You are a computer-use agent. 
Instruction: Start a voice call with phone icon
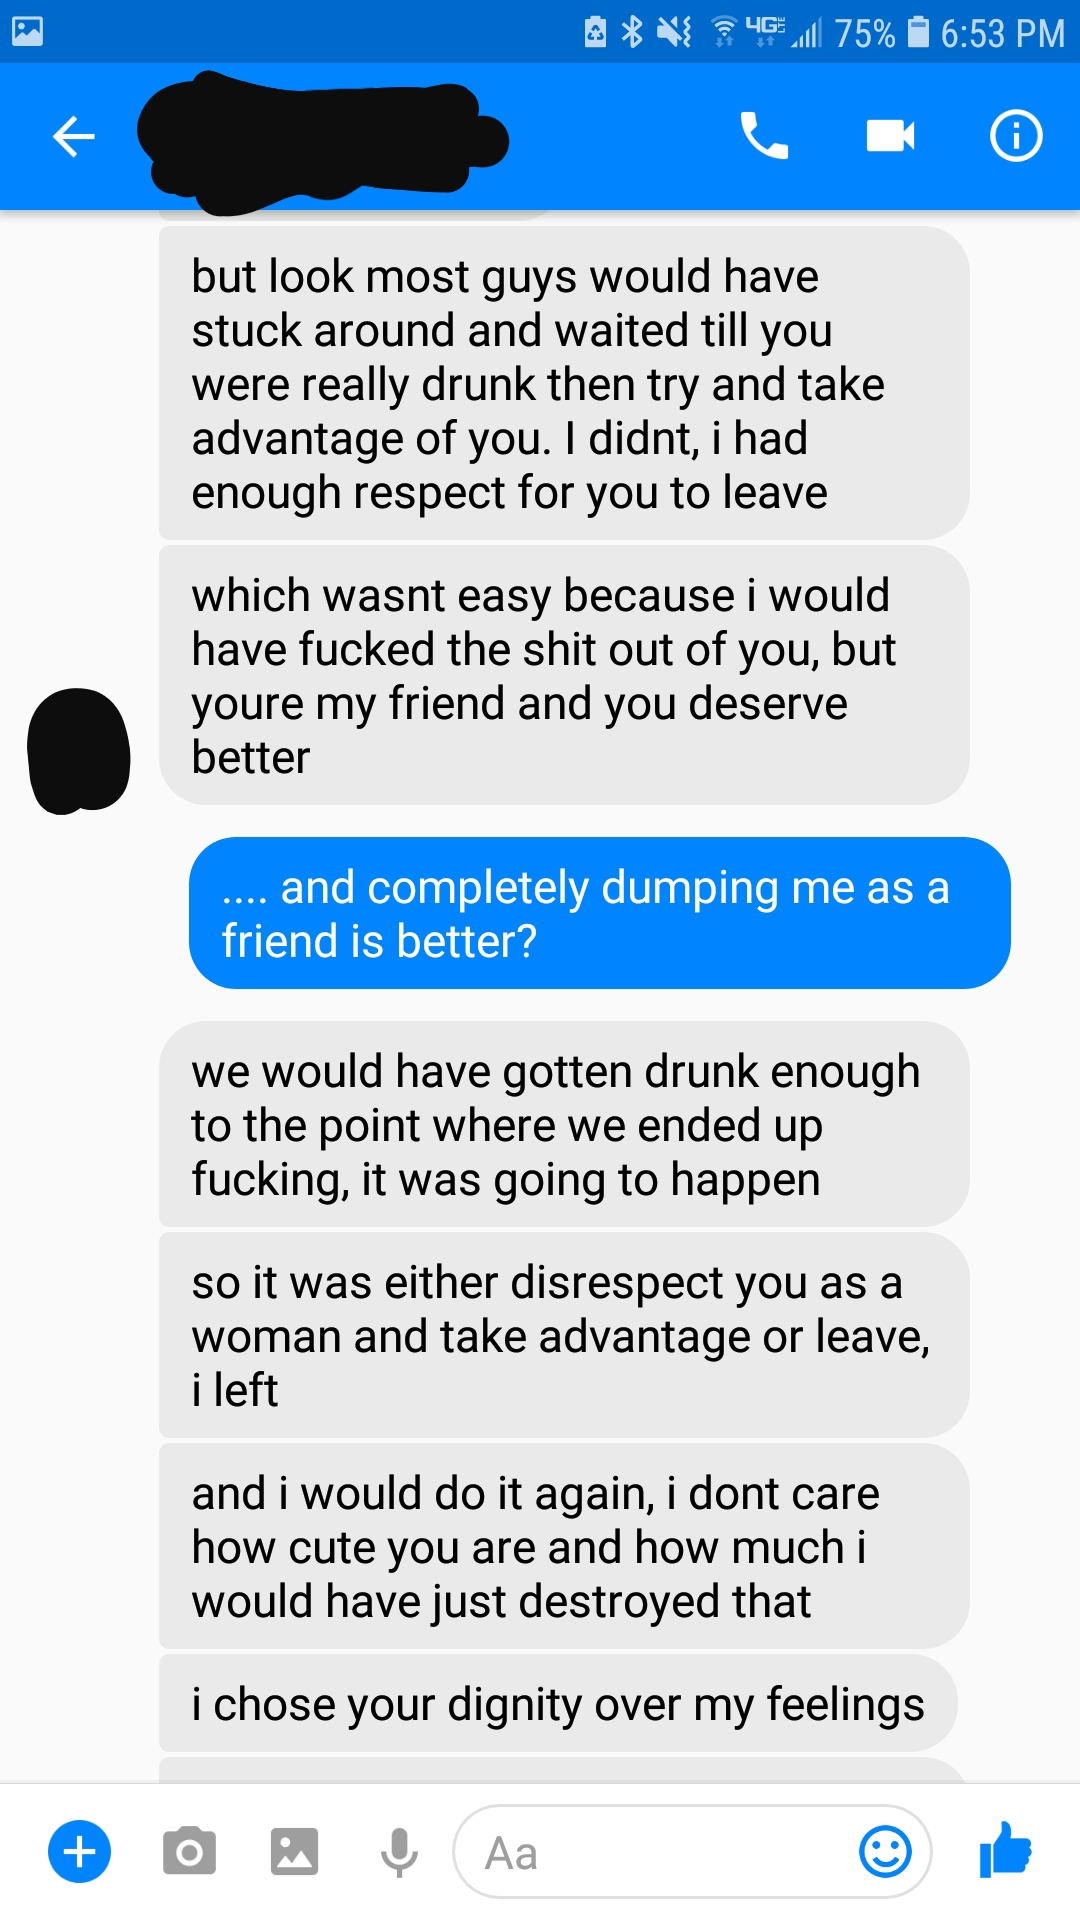tap(764, 136)
